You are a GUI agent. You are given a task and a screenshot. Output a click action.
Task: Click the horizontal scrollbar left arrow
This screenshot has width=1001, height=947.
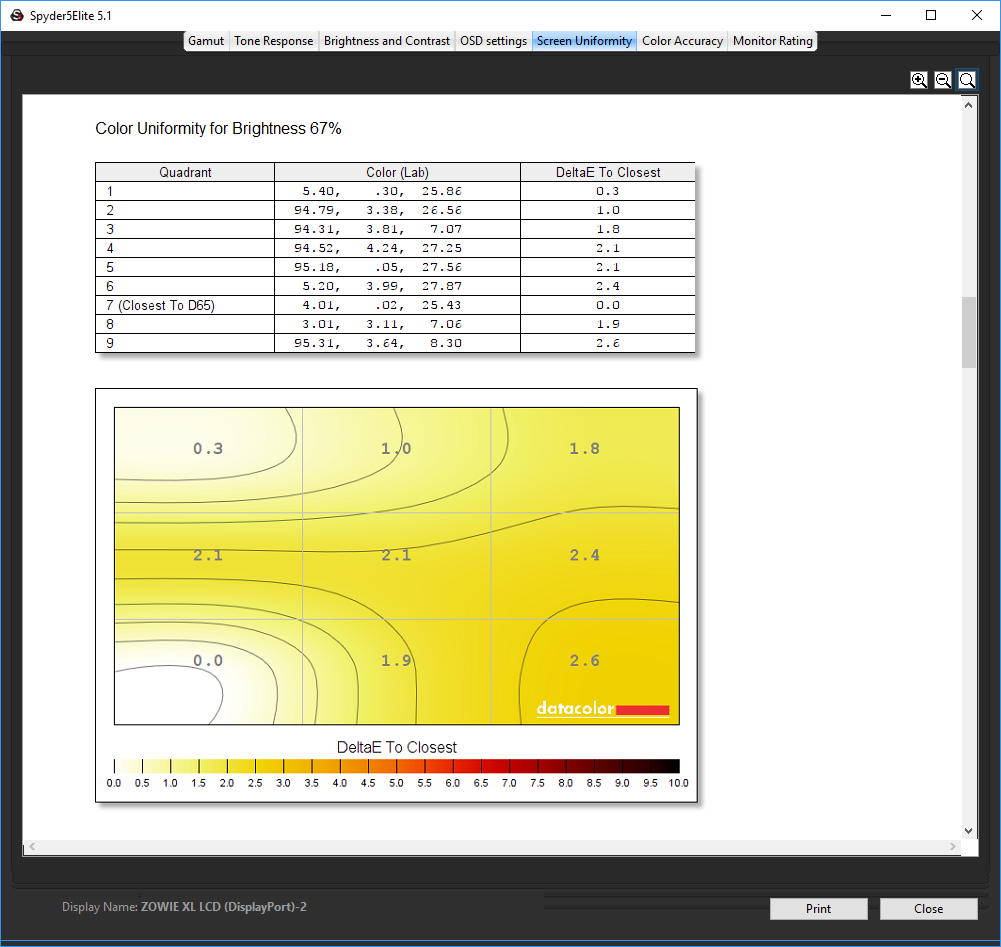click(32, 847)
